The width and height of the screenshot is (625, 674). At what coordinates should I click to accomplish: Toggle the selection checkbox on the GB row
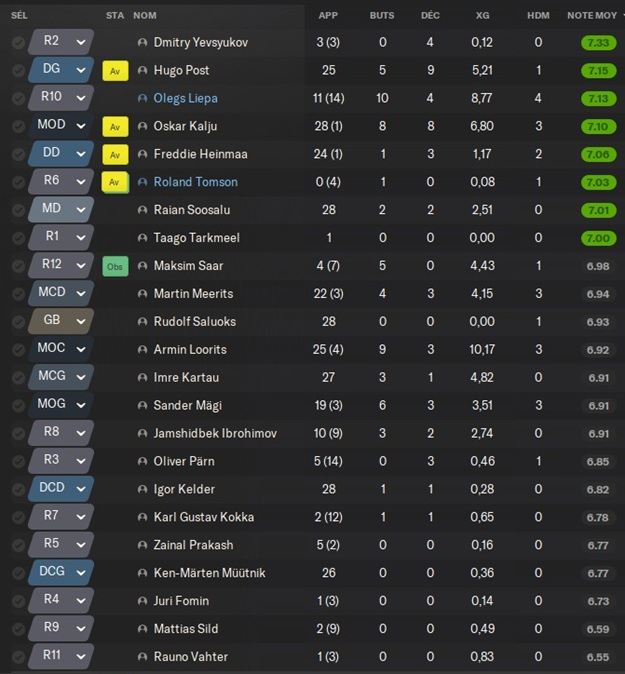[x=18, y=322]
